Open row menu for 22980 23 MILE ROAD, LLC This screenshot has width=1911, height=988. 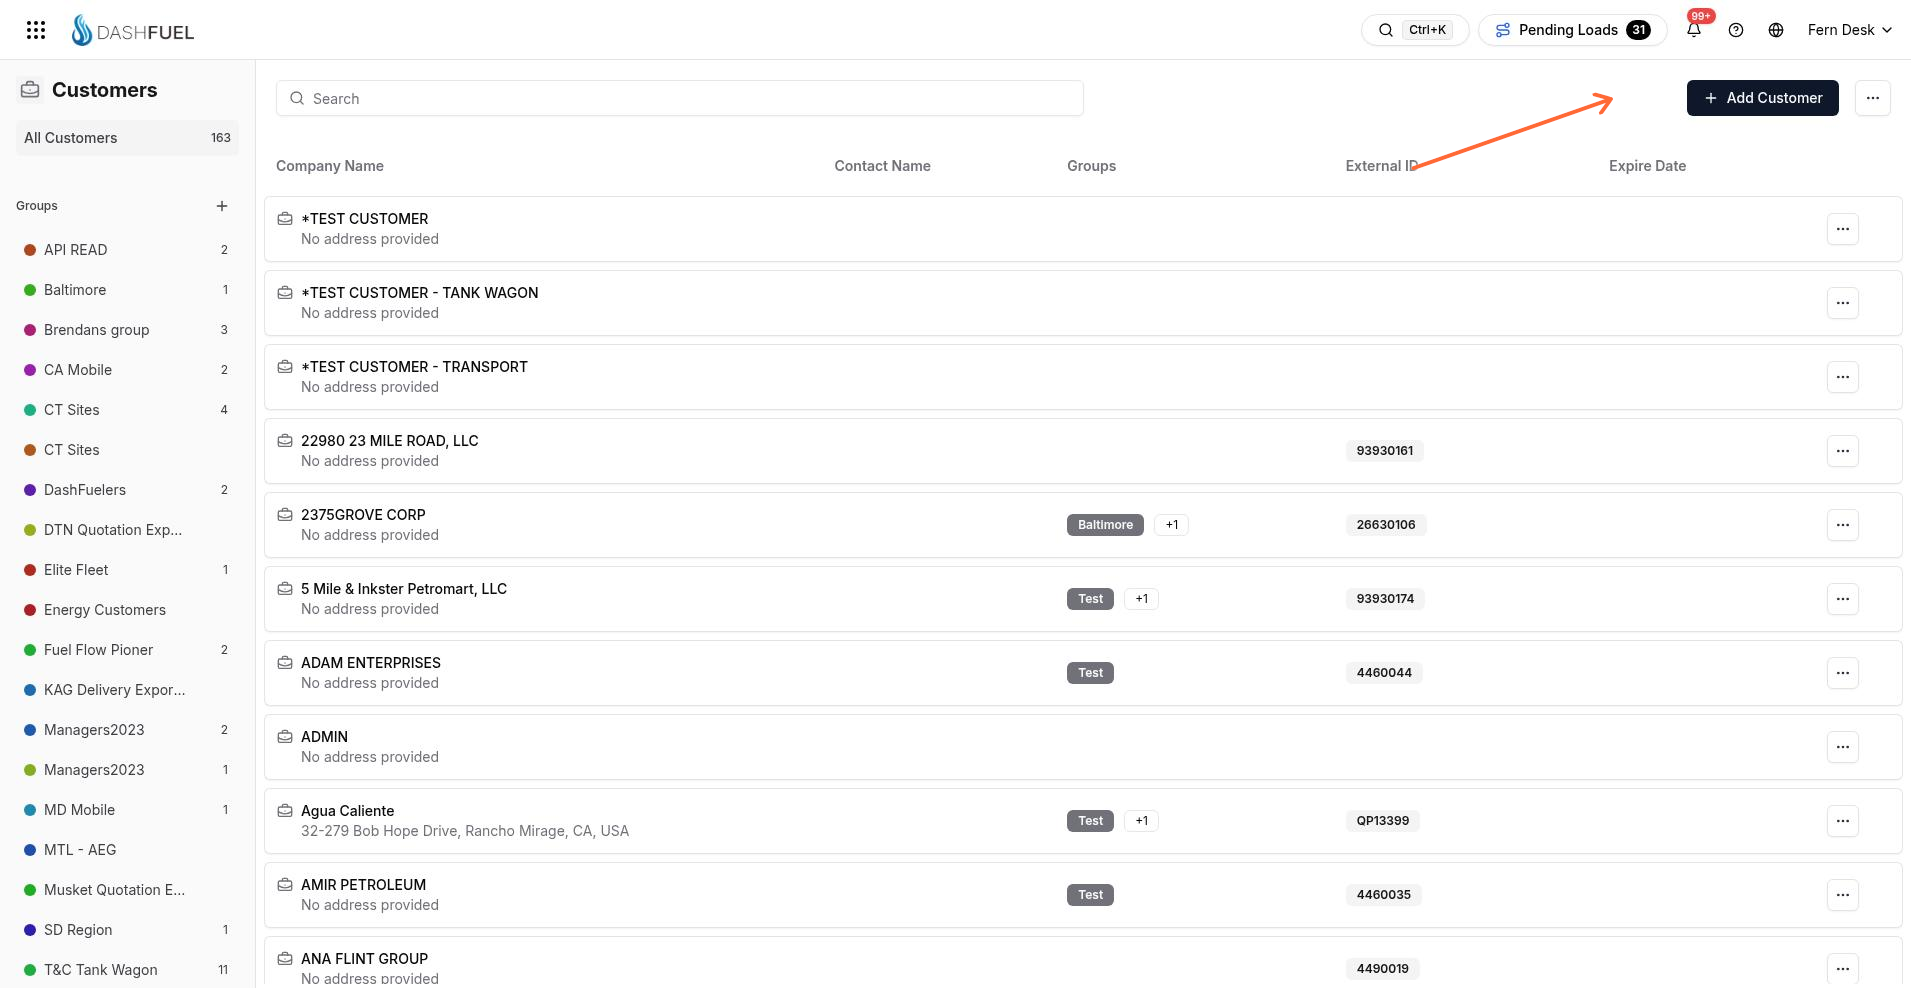[1843, 451]
